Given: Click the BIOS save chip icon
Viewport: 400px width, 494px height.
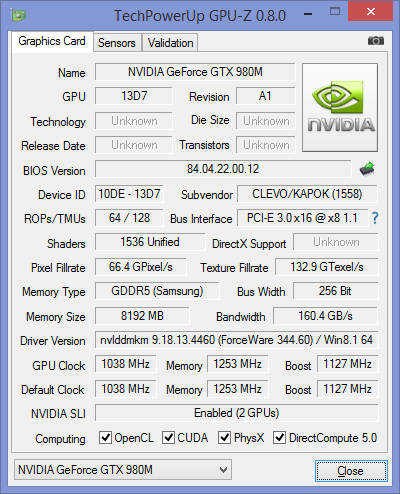Looking at the screenshot, I should pyautogui.click(x=367, y=169).
